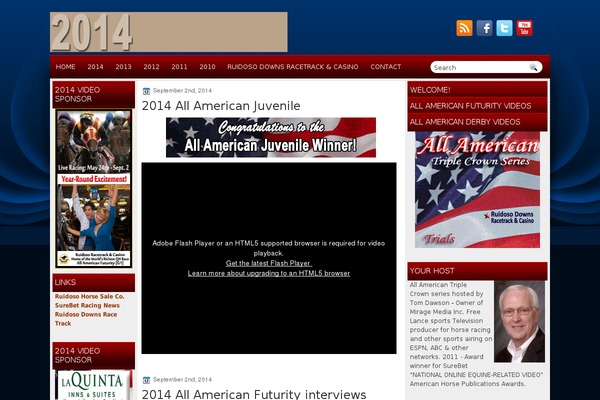
Task: Open the YouTube channel icon
Action: tap(524, 28)
